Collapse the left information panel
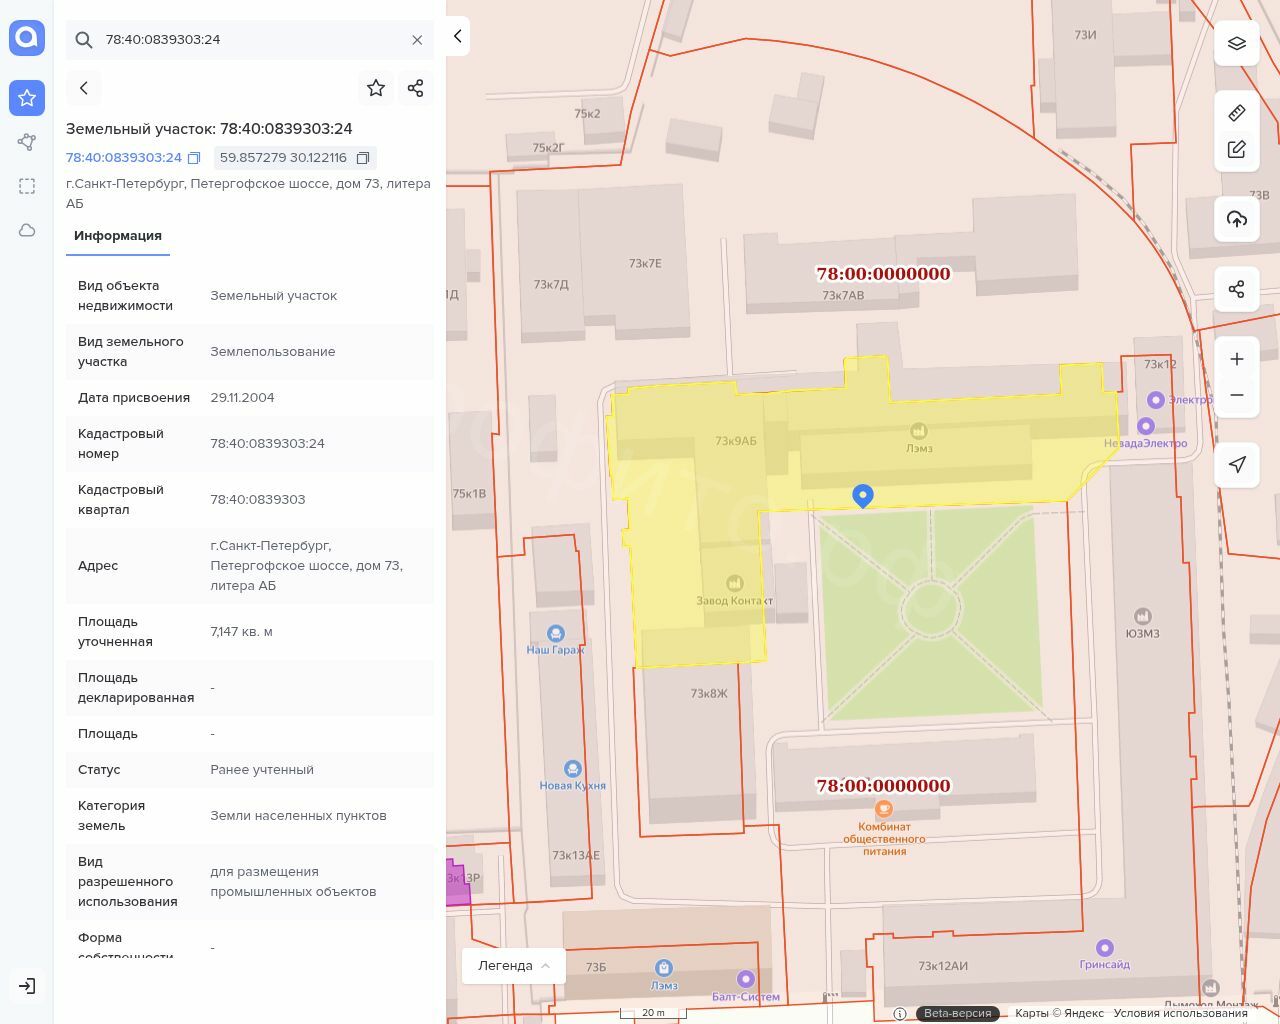This screenshot has width=1280, height=1024. click(457, 36)
